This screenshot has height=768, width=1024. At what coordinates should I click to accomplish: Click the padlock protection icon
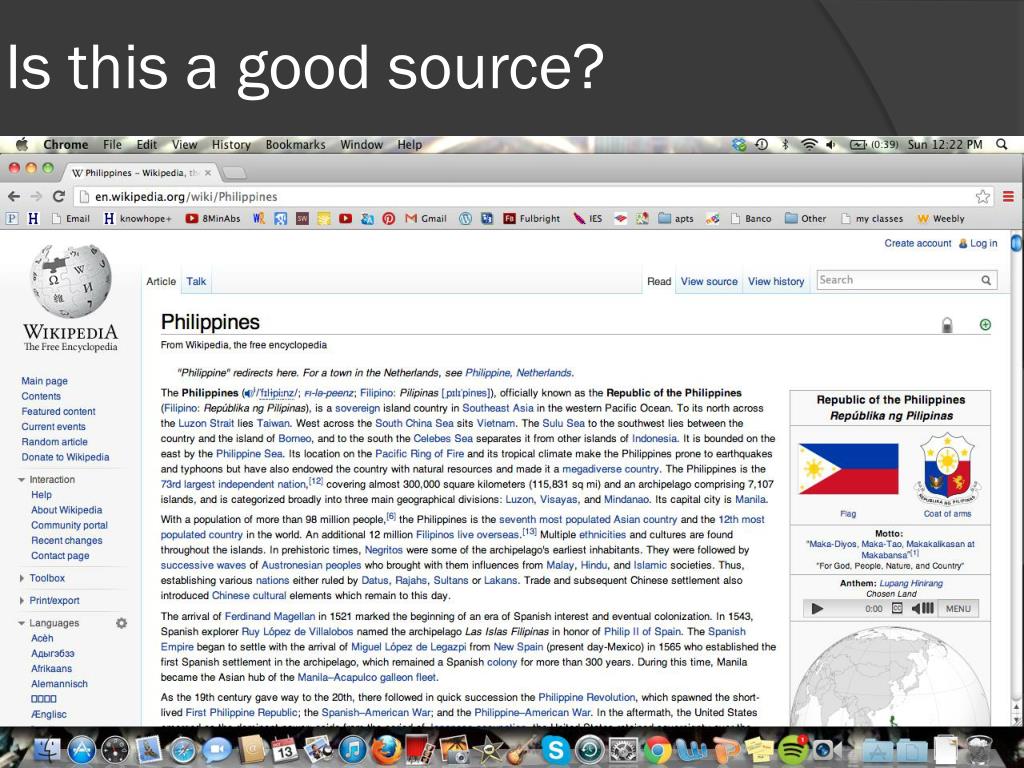[x=947, y=325]
